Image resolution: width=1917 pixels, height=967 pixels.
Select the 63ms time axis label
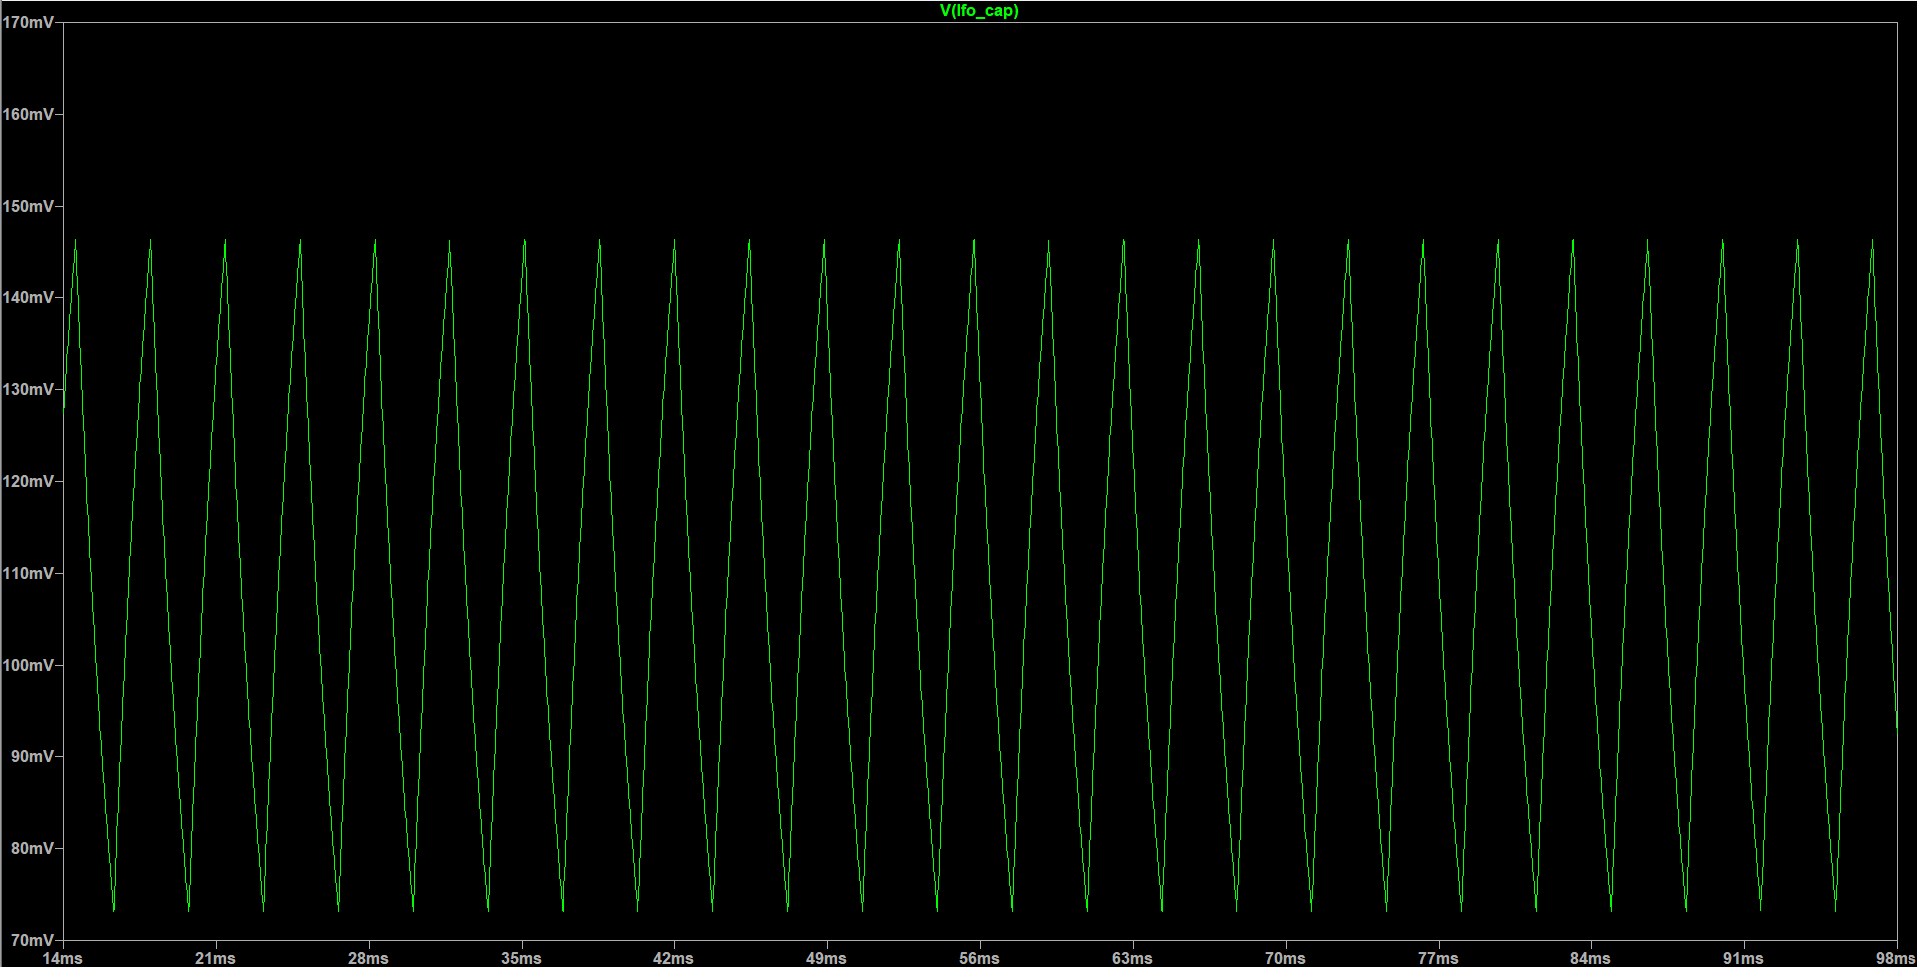[x=1133, y=958]
